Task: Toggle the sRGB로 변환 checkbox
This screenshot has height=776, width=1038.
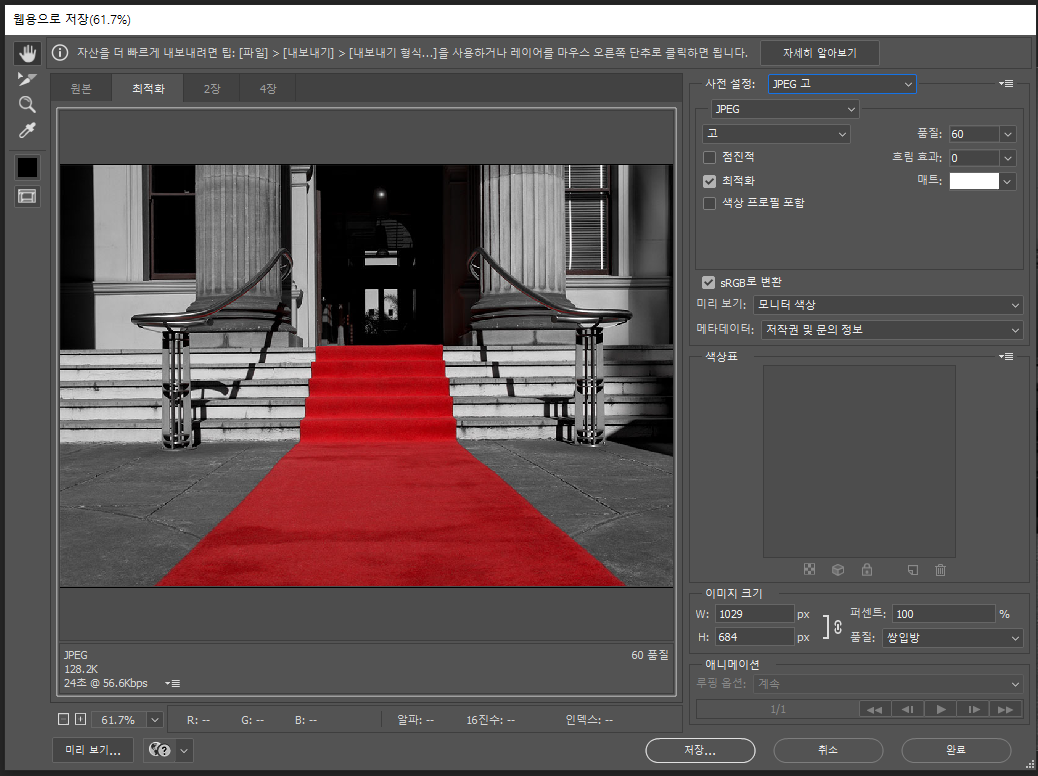Action: coord(709,283)
